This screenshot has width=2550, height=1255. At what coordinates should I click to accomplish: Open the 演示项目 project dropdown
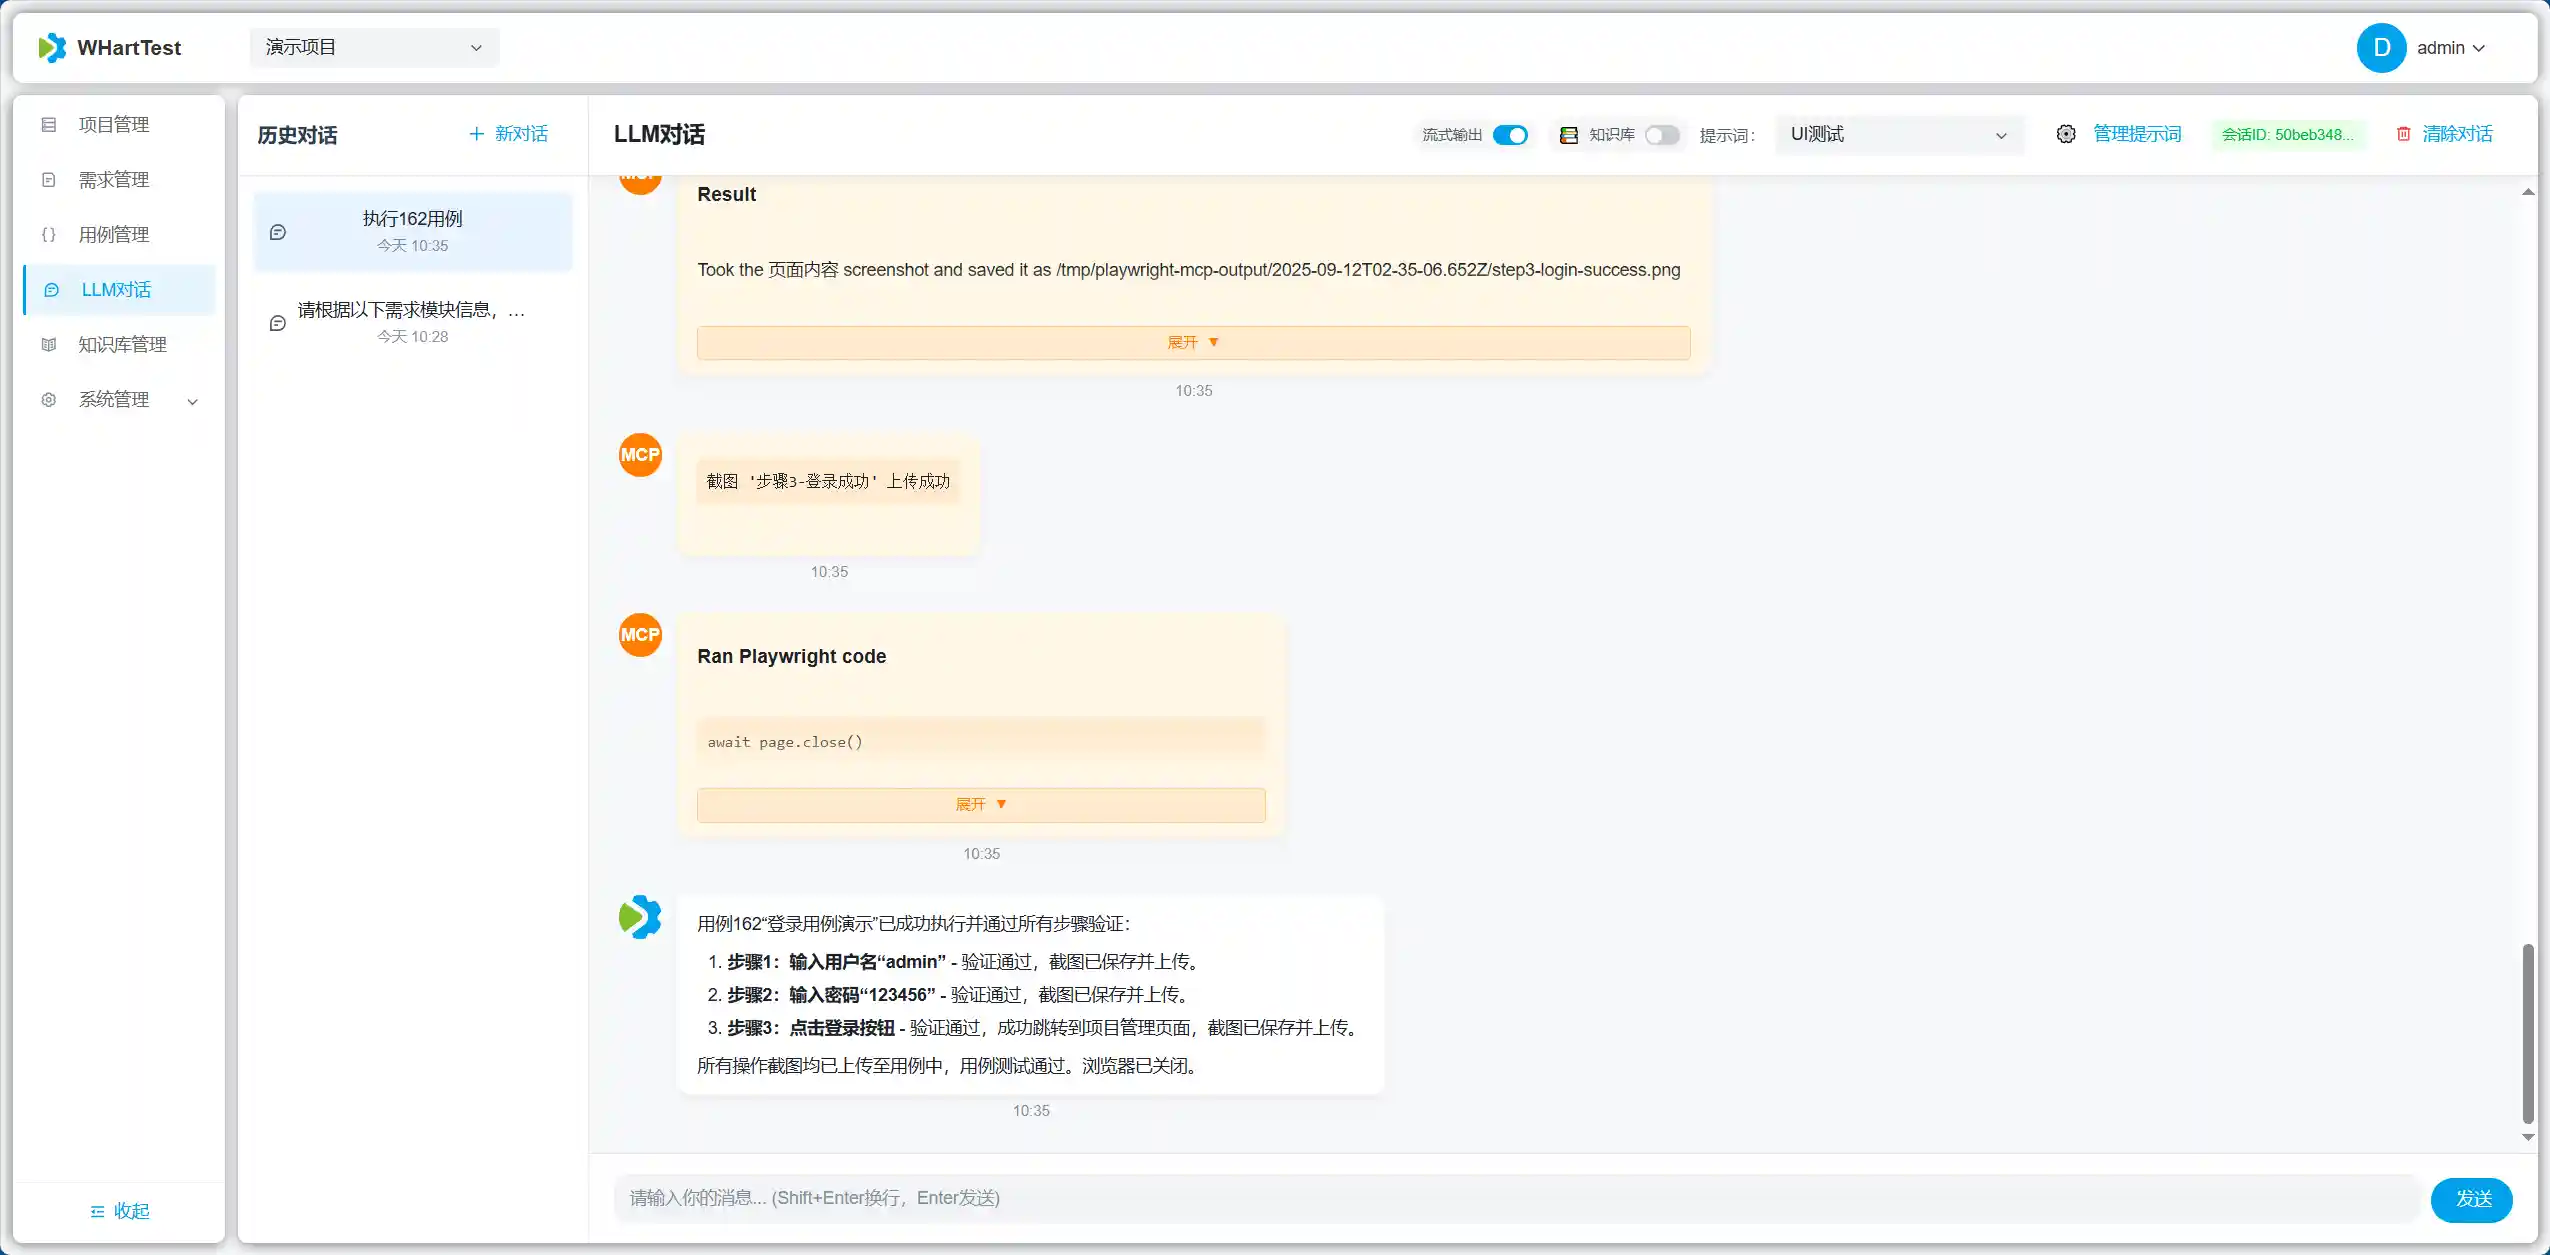pos(374,47)
